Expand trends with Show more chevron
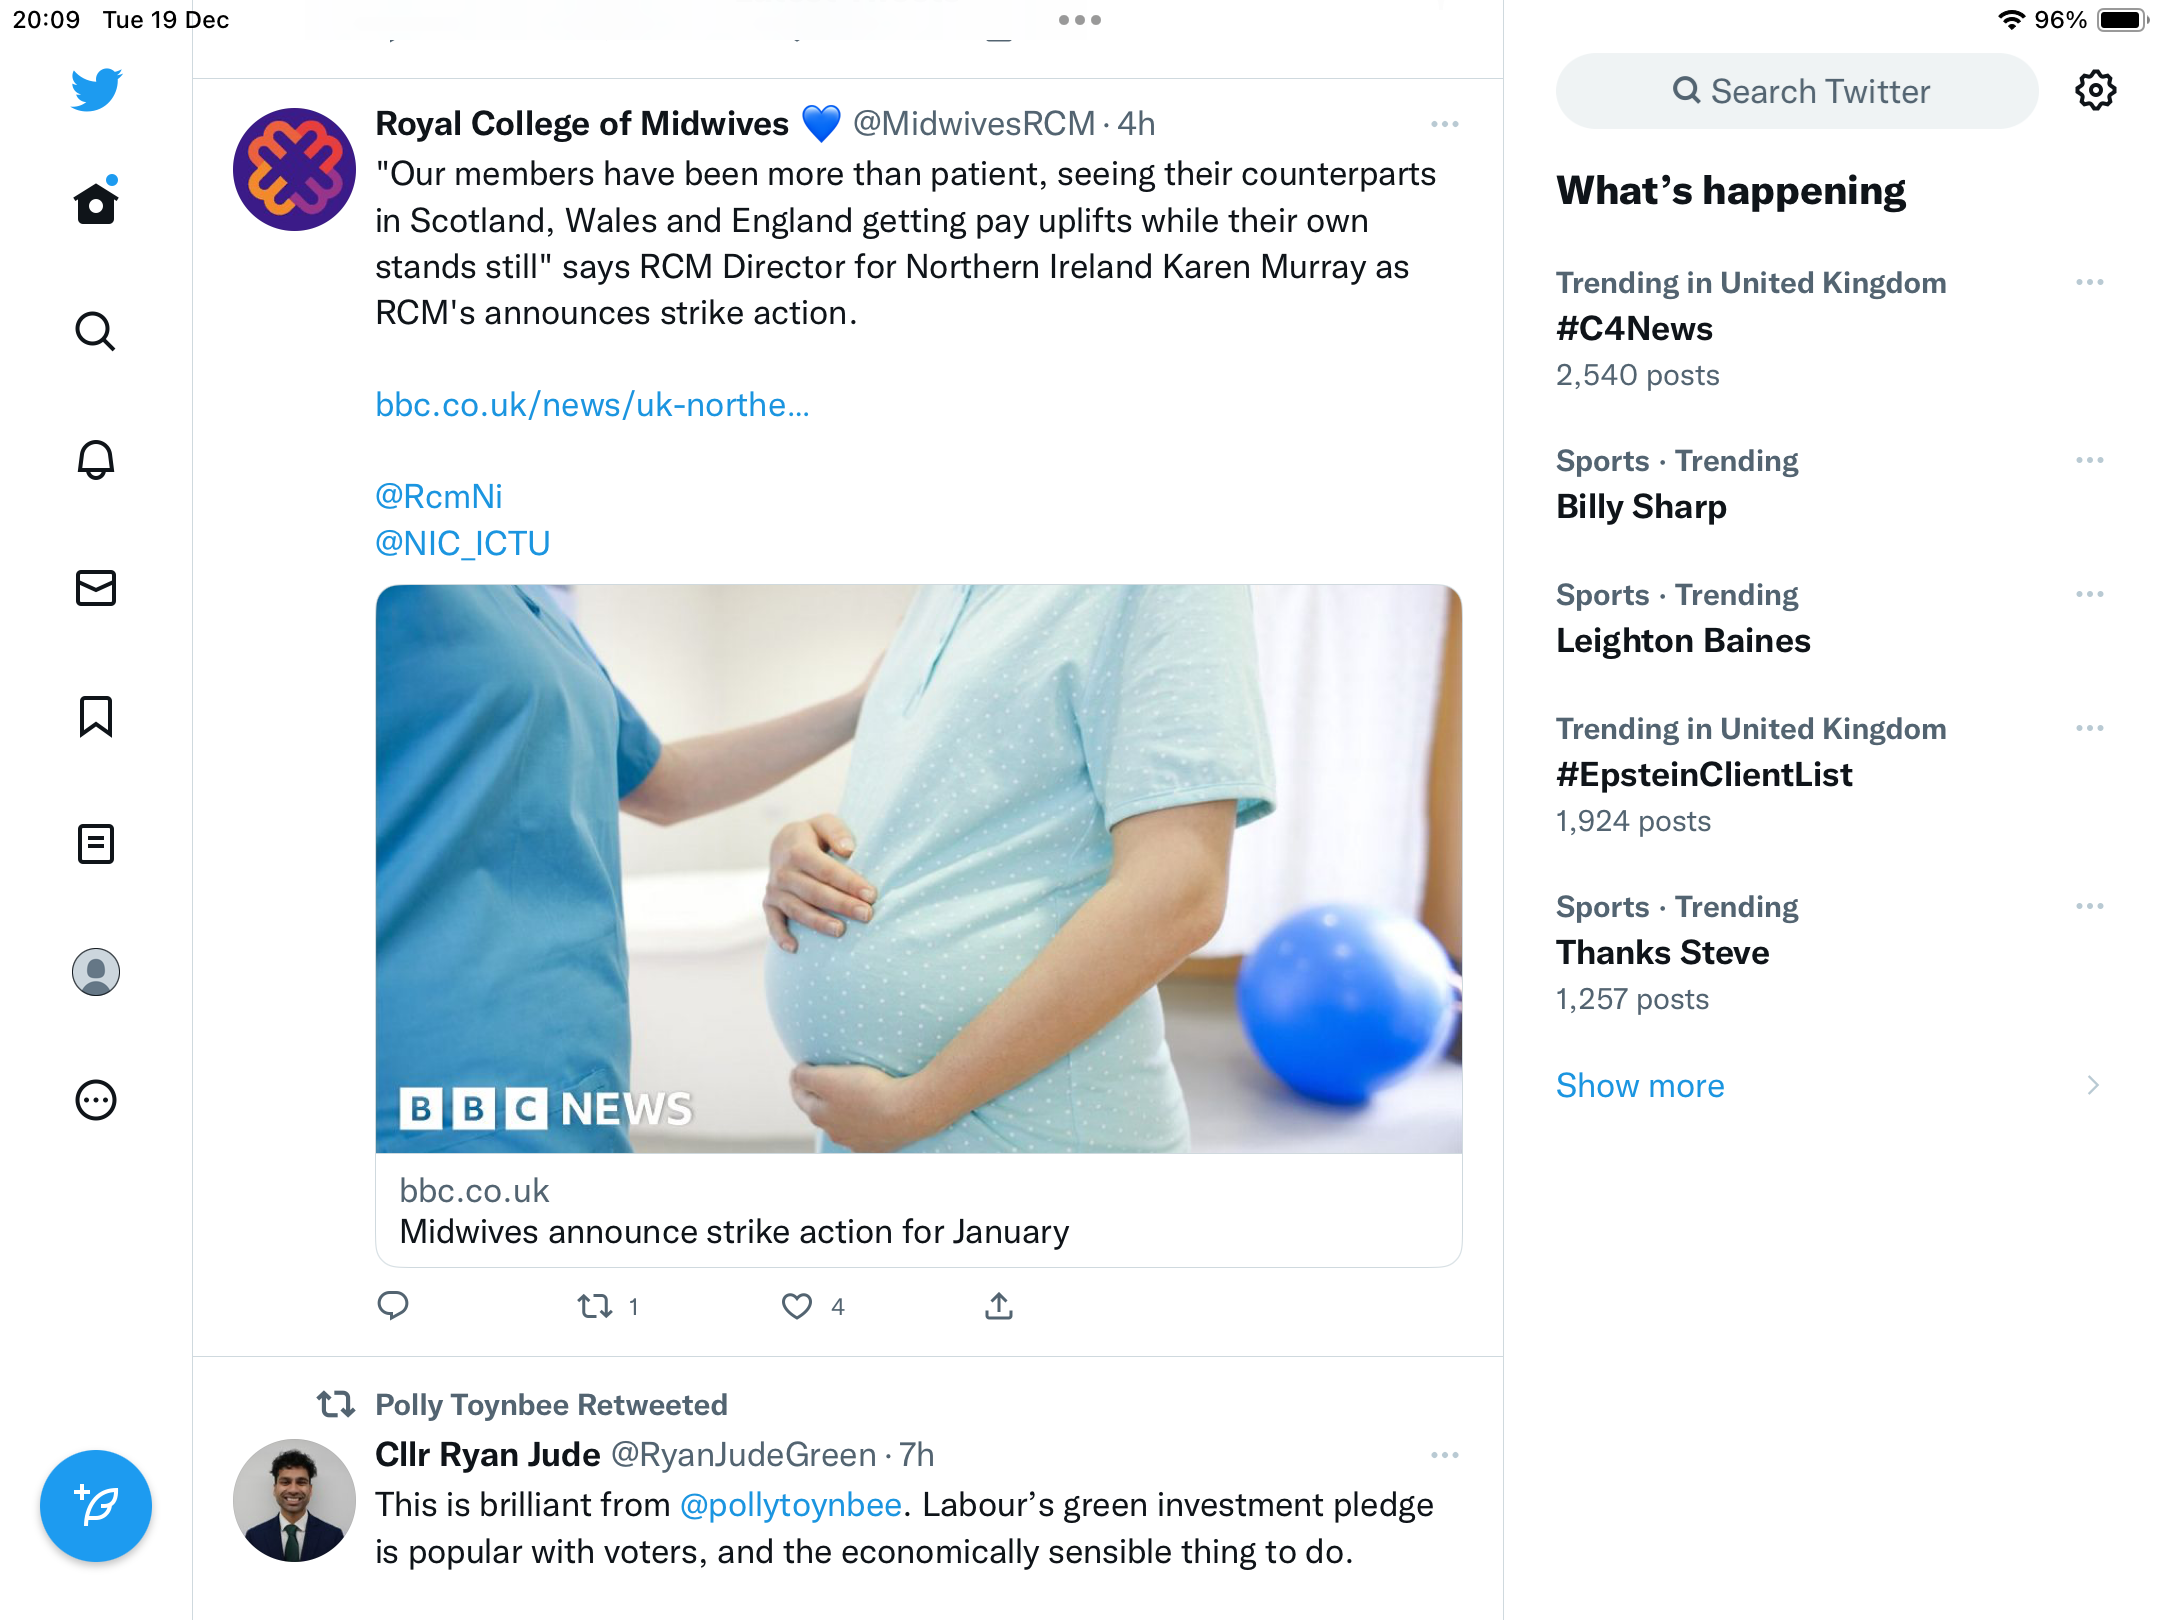 (x=2092, y=1086)
